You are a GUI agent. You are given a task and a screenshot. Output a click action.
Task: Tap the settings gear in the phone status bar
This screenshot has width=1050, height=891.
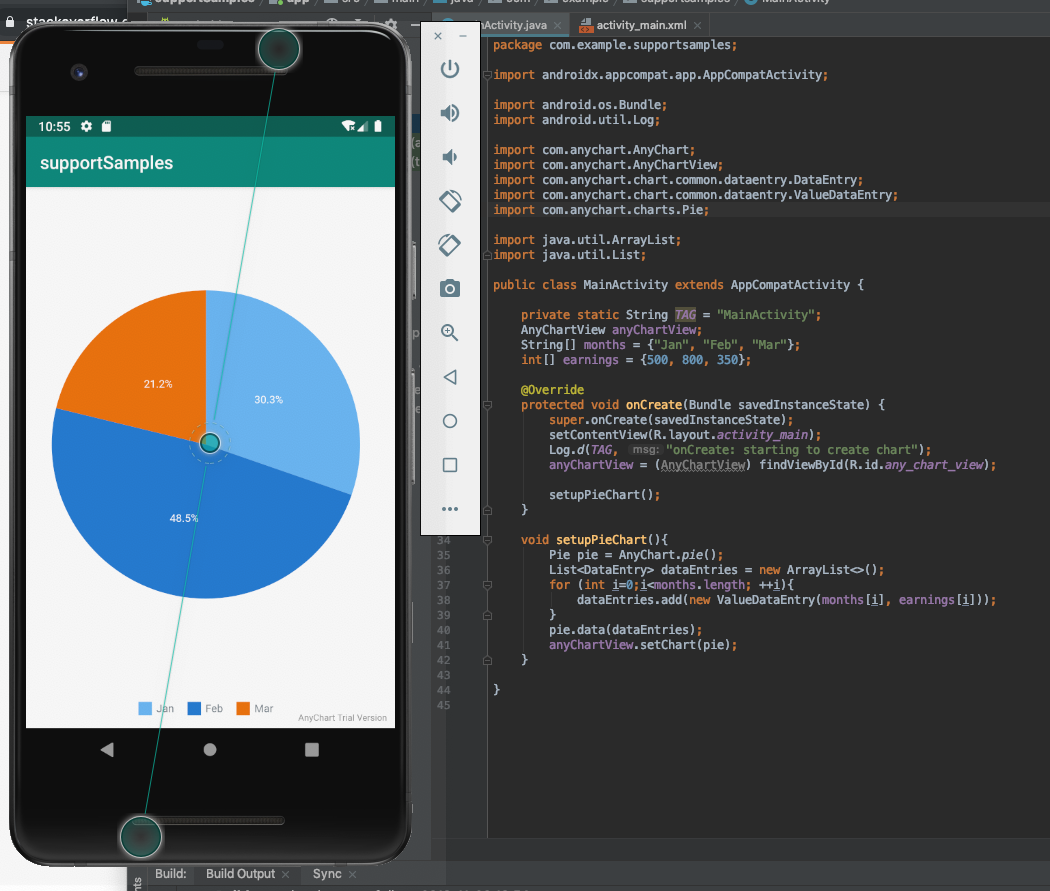pyautogui.click(x=86, y=126)
